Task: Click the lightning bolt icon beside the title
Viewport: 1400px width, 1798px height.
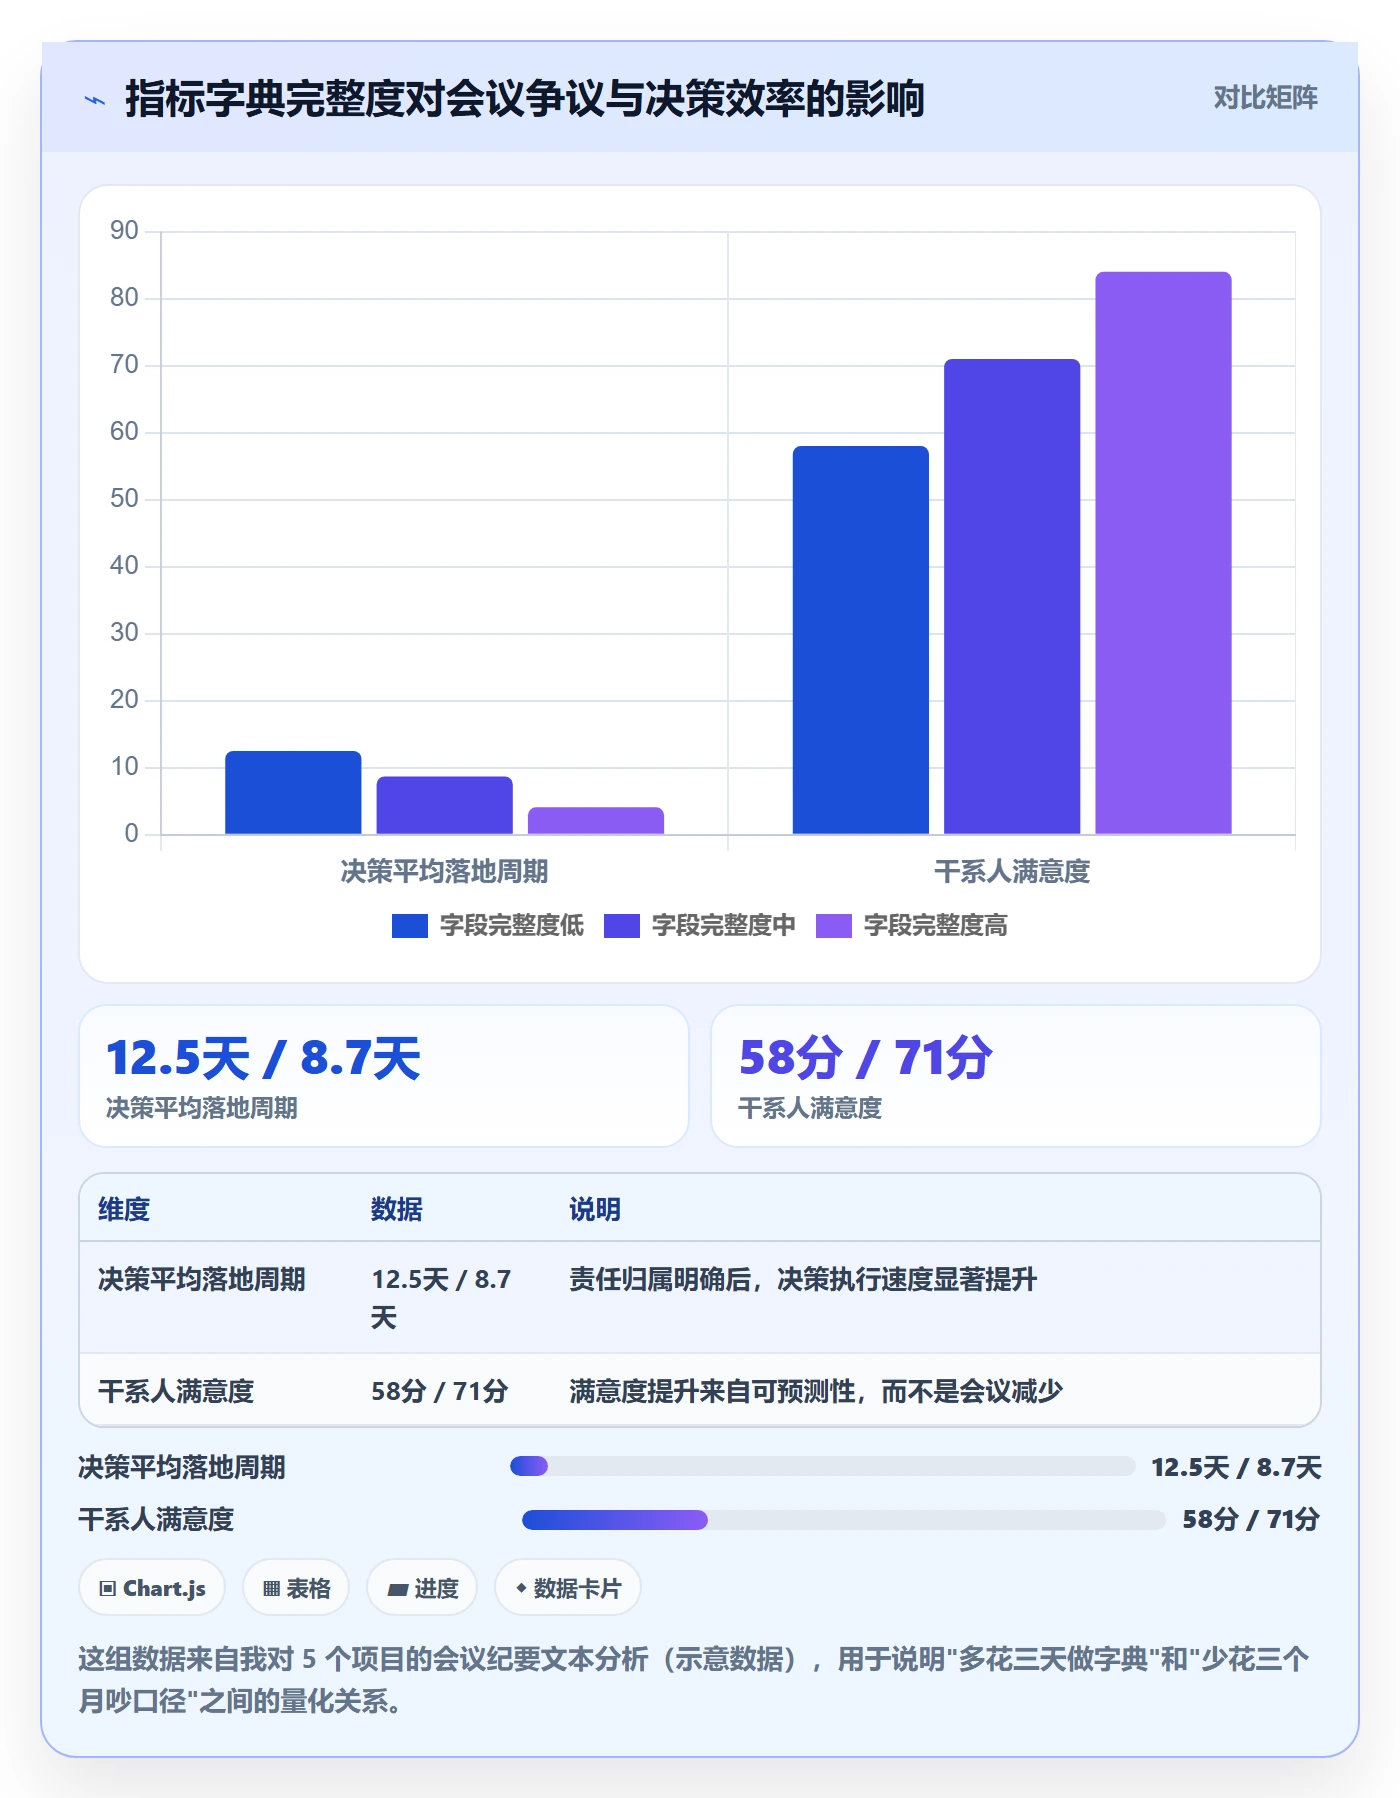Action: (x=95, y=100)
